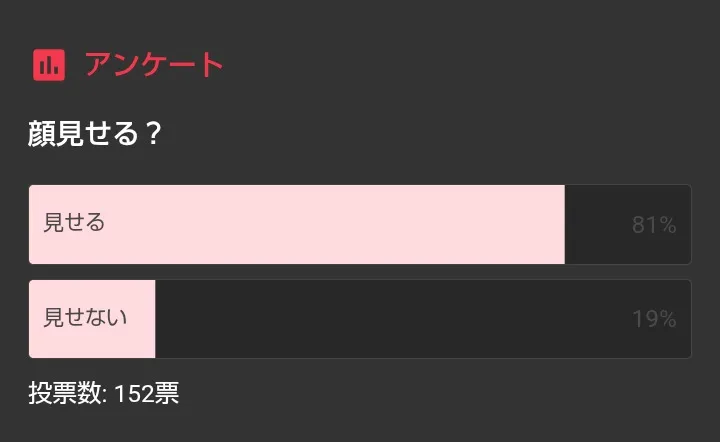Click the poll question 顔見せる？
This screenshot has width=720, height=442.
pos(95,134)
